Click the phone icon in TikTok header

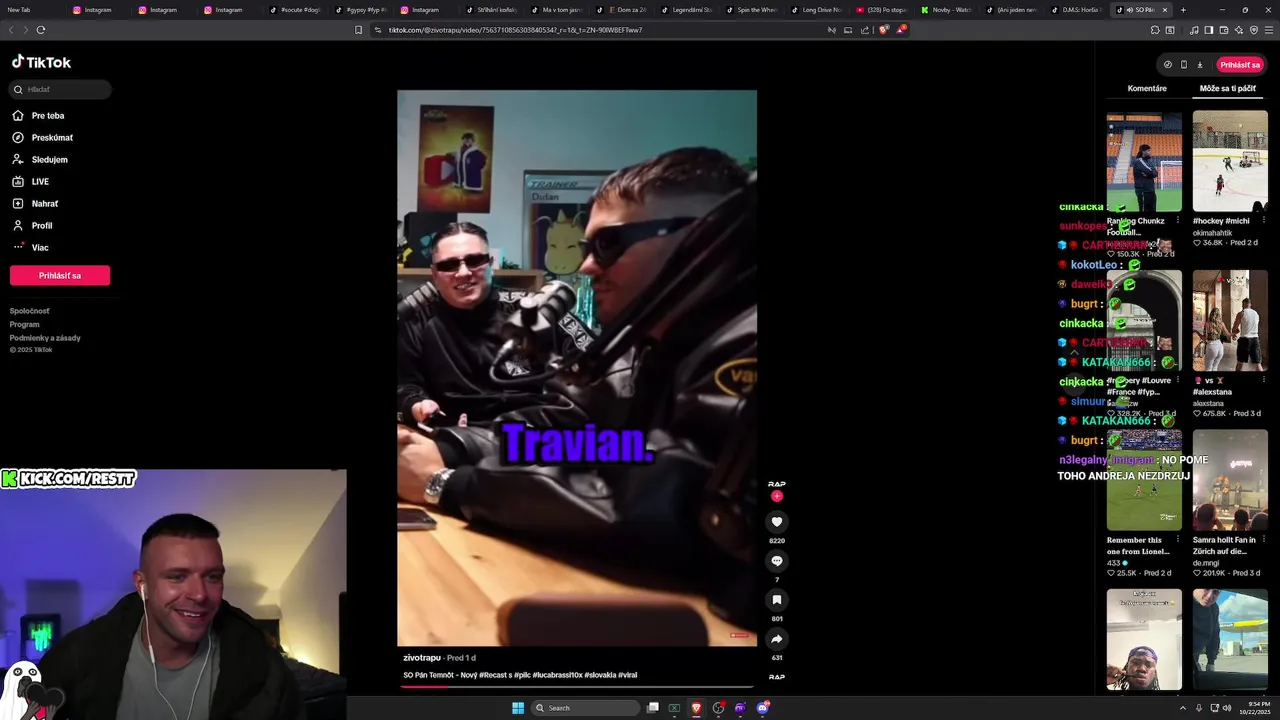1184,65
